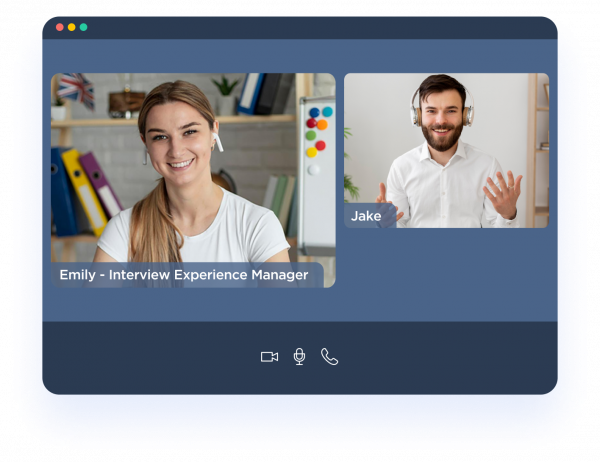
Task: Close window with the red dot
Action: 60,27
